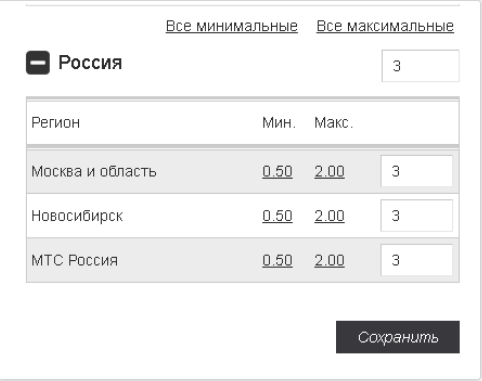Click the Все минимальные link
This screenshot has width=482, height=381.
[x=232, y=26]
